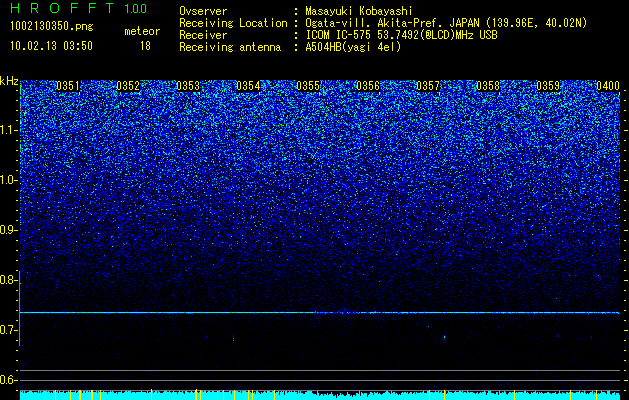Click the HROFFT program title
Viewport: 629px width, 400px height.
[62, 8]
